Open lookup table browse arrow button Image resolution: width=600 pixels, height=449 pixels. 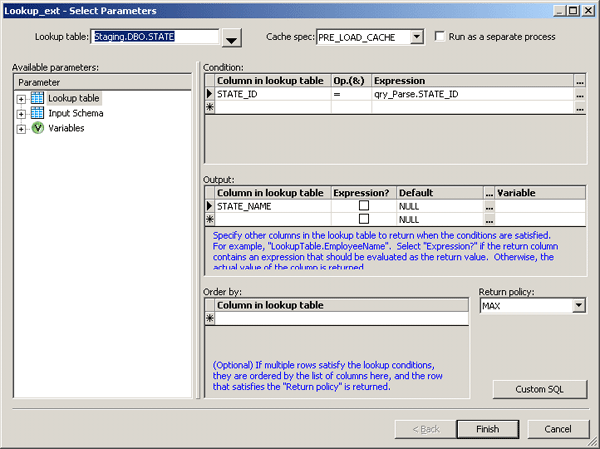click(232, 38)
